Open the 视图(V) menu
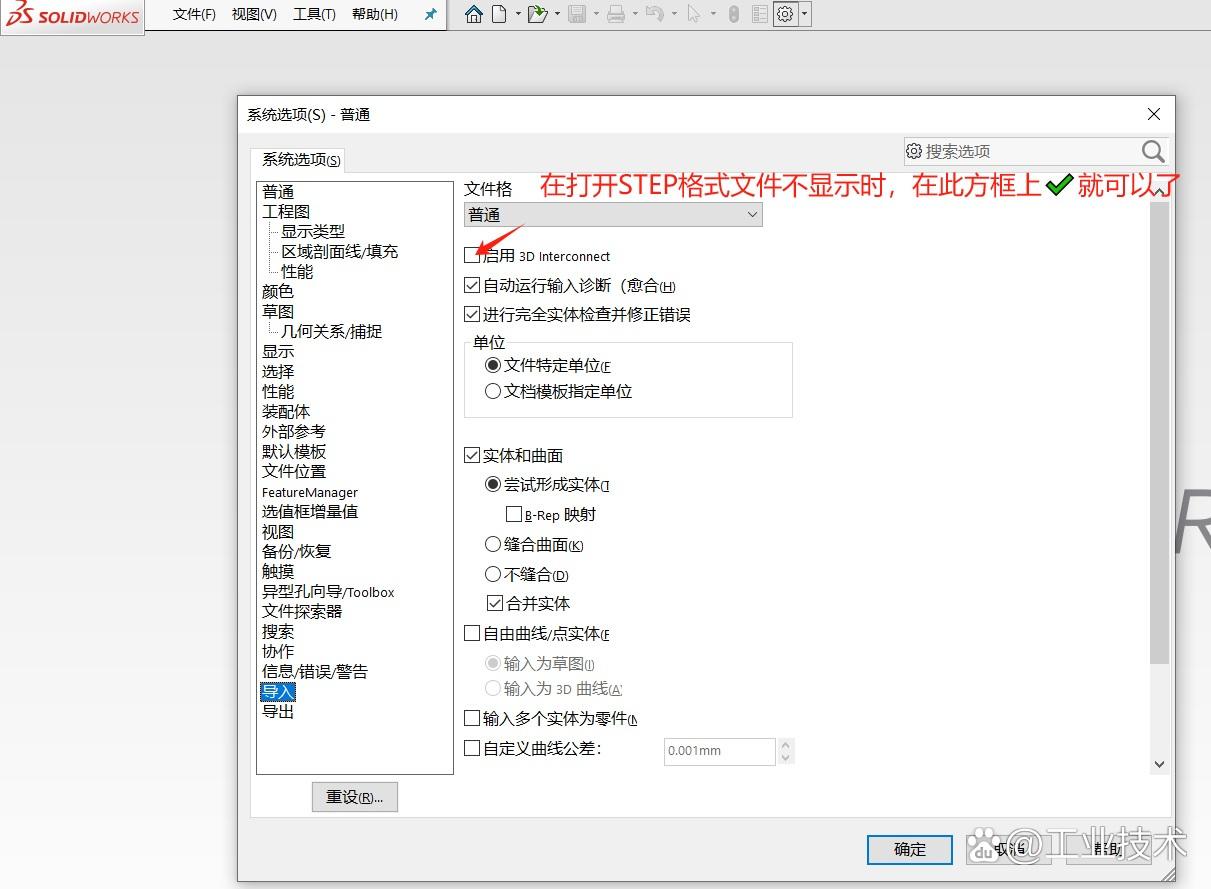 pos(254,14)
